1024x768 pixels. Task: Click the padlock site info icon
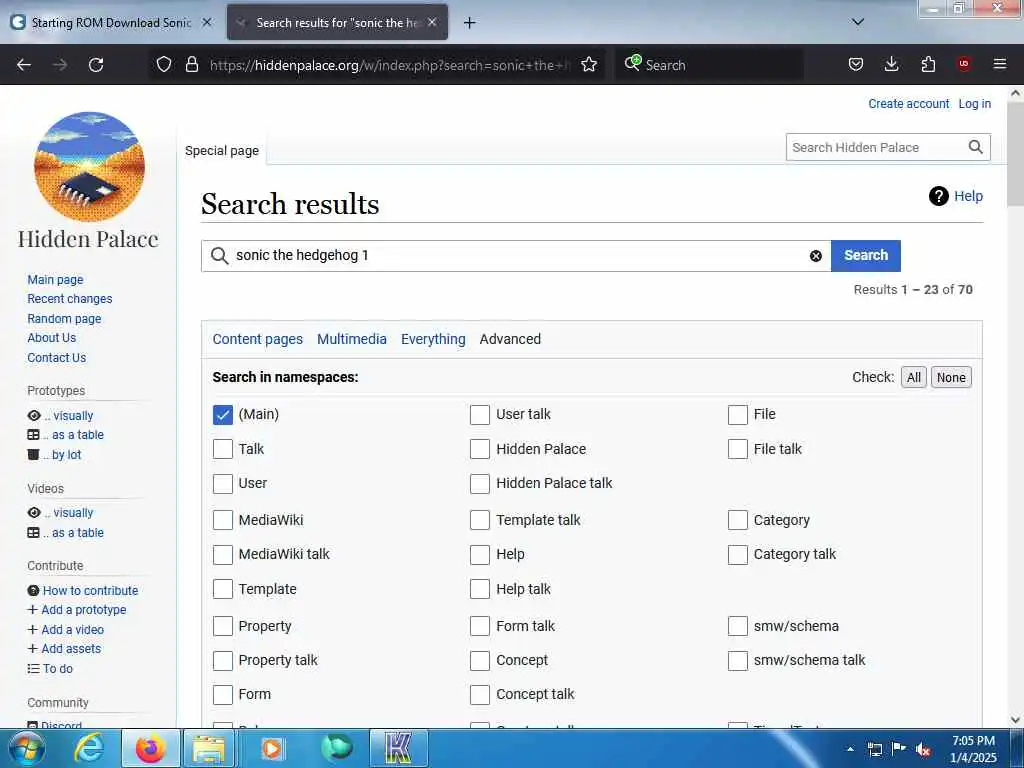tap(191, 65)
